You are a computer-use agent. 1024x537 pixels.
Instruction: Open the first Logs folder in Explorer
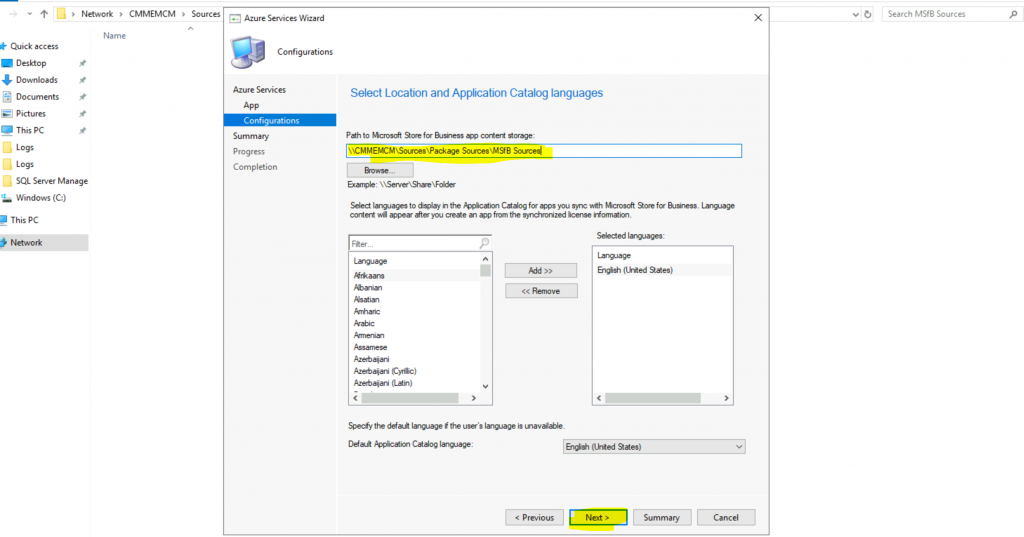point(25,147)
